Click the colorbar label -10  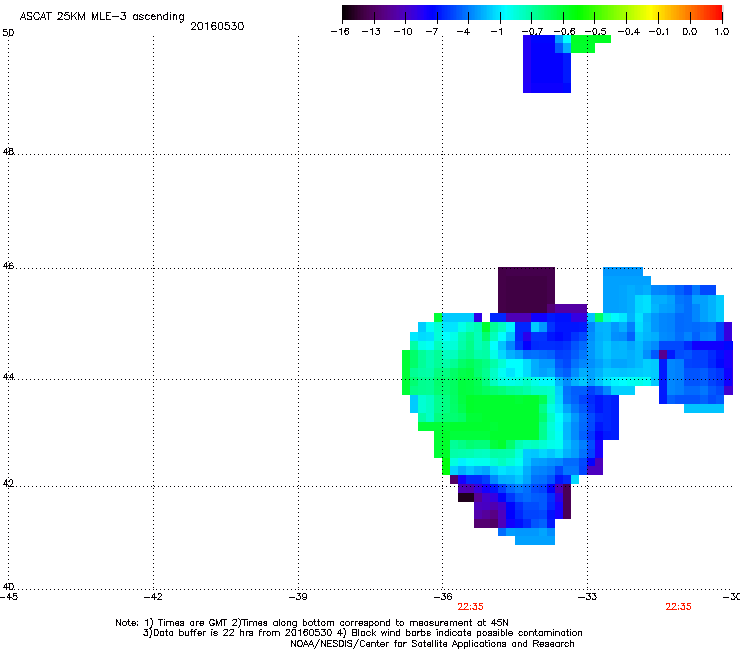tap(403, 32)
